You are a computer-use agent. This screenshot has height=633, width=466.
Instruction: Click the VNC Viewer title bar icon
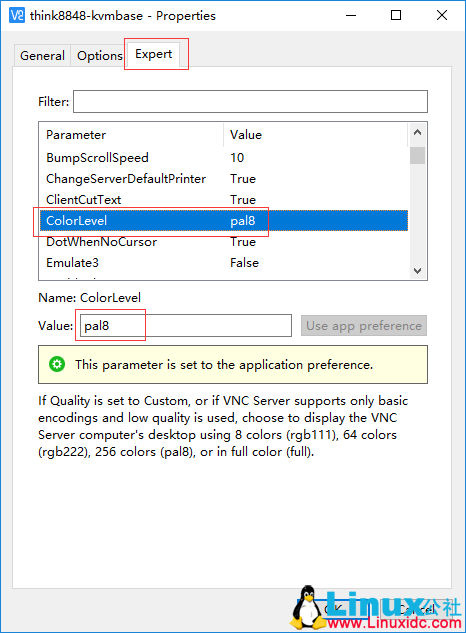pos(17,15)
